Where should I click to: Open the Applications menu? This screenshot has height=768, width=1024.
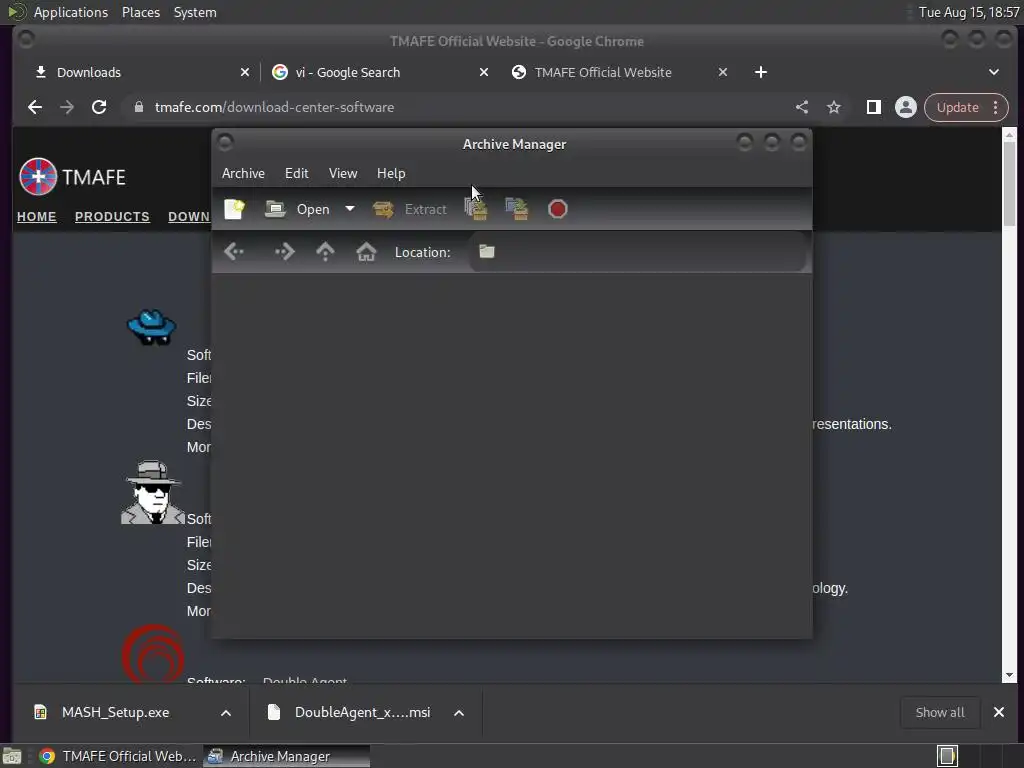pyautogui.click(x=71, y=12)
